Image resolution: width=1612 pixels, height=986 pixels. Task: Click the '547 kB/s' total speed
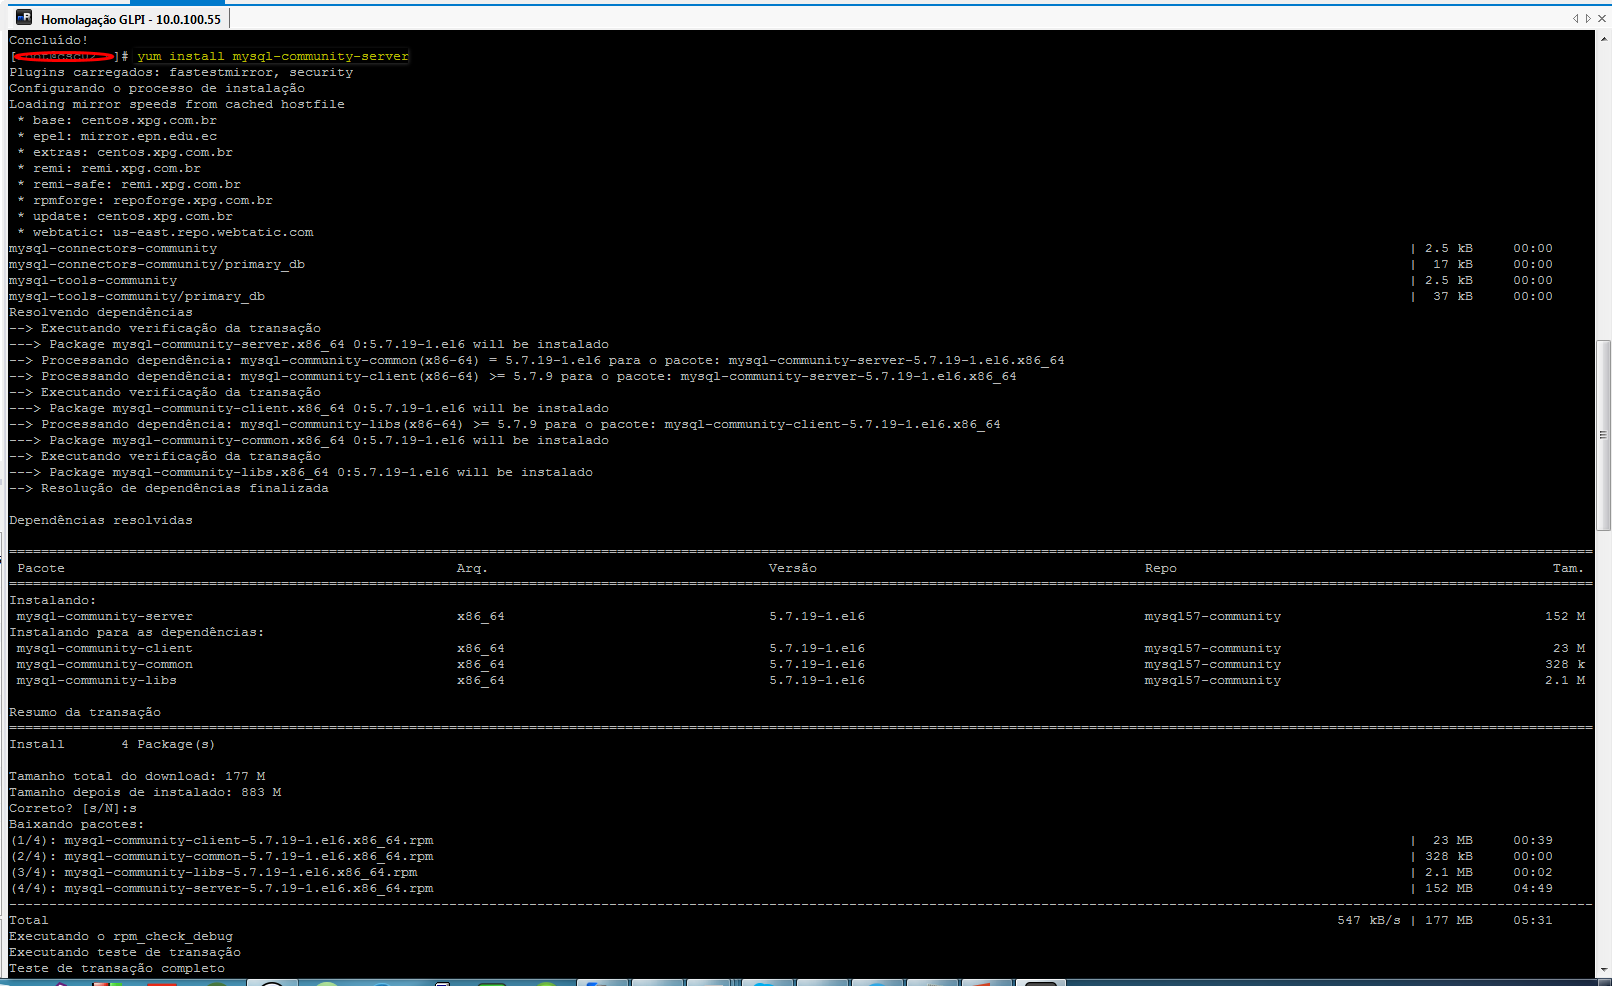(1369, 920)
